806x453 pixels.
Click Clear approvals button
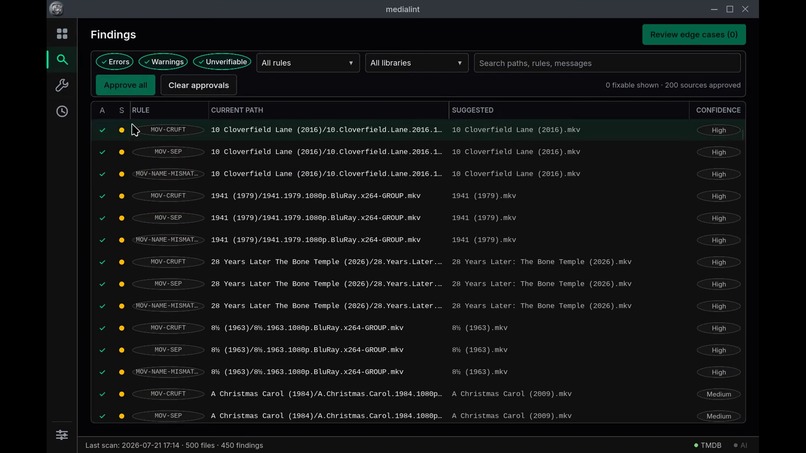pos(198,85)
